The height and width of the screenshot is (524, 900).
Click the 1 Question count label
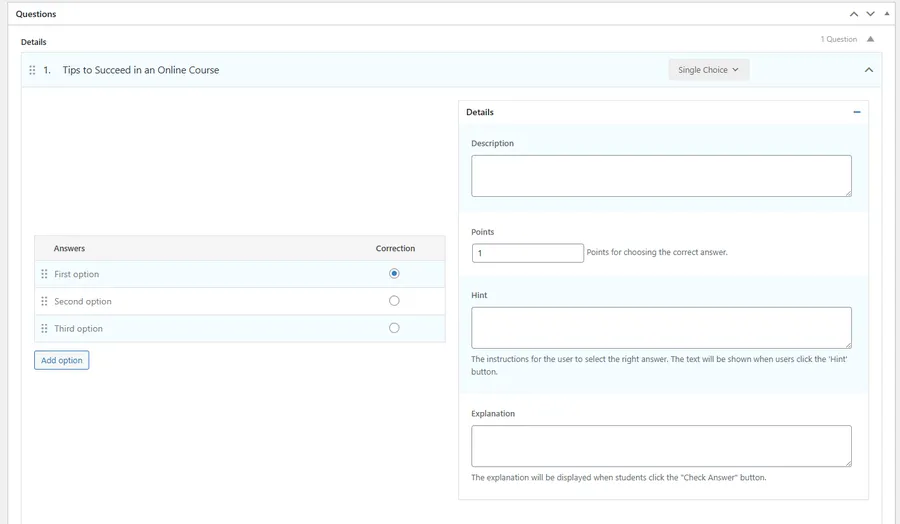[839, 39]
